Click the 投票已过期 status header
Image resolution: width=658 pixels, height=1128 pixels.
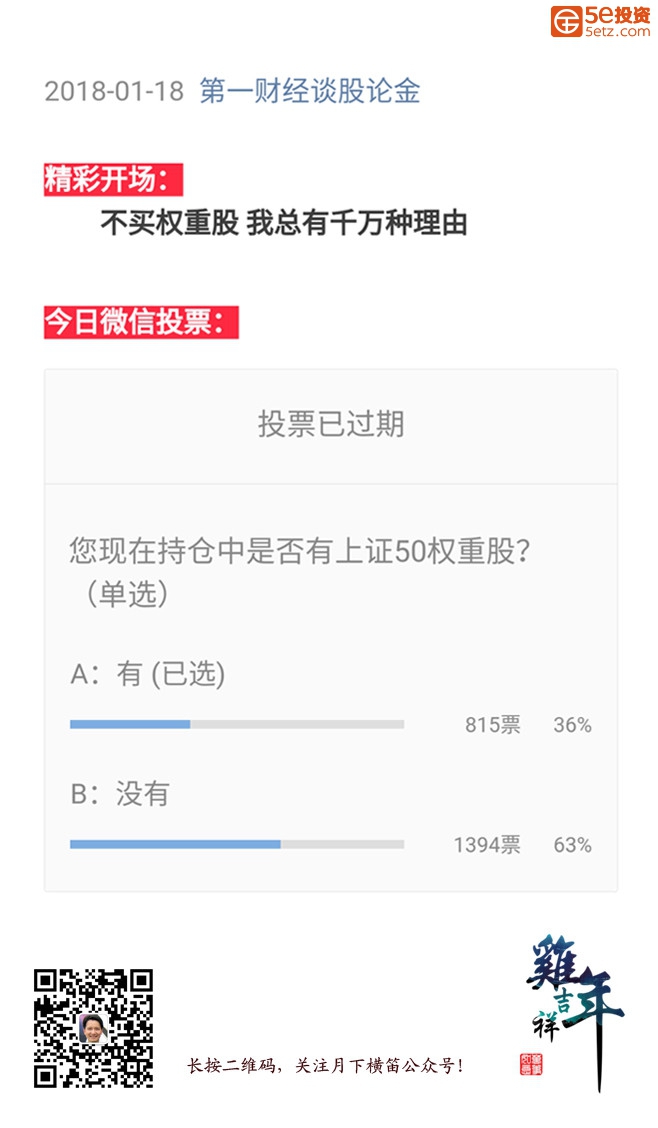331,424
